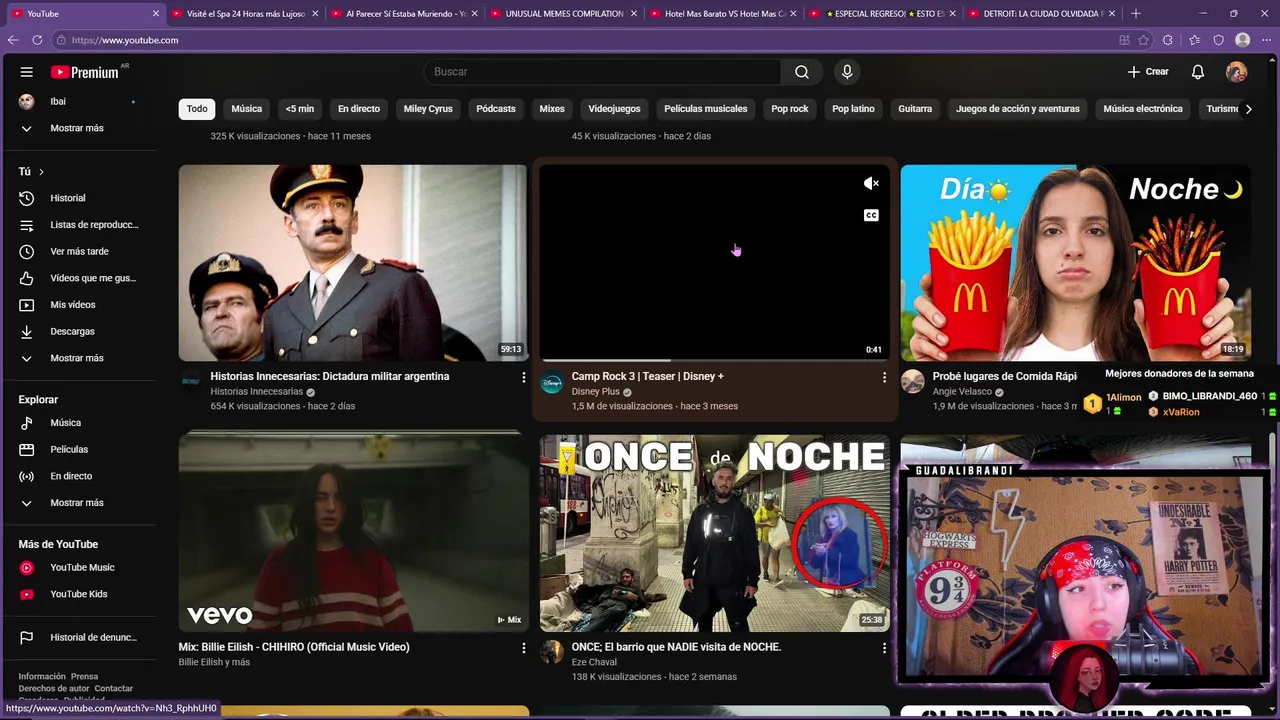
Task: Select the Videojuegos filter chip
Action: pos(614,109)
